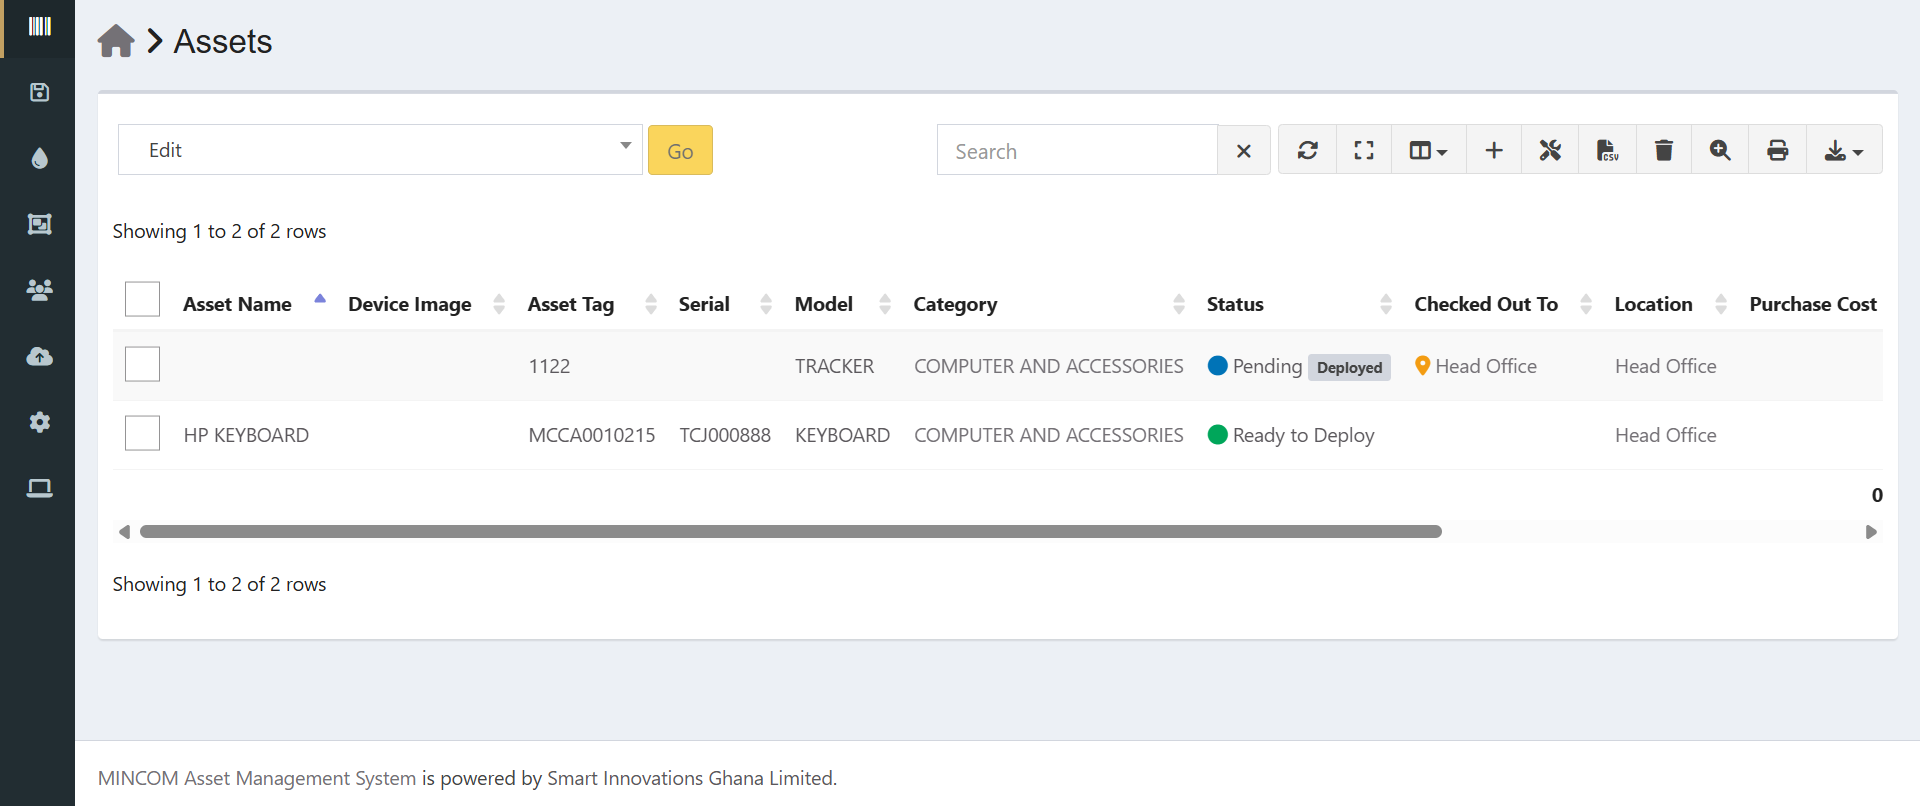This screenshot has height=806, width=1920.
Task: Sort table by Asset Tag column
Action: 571,304
